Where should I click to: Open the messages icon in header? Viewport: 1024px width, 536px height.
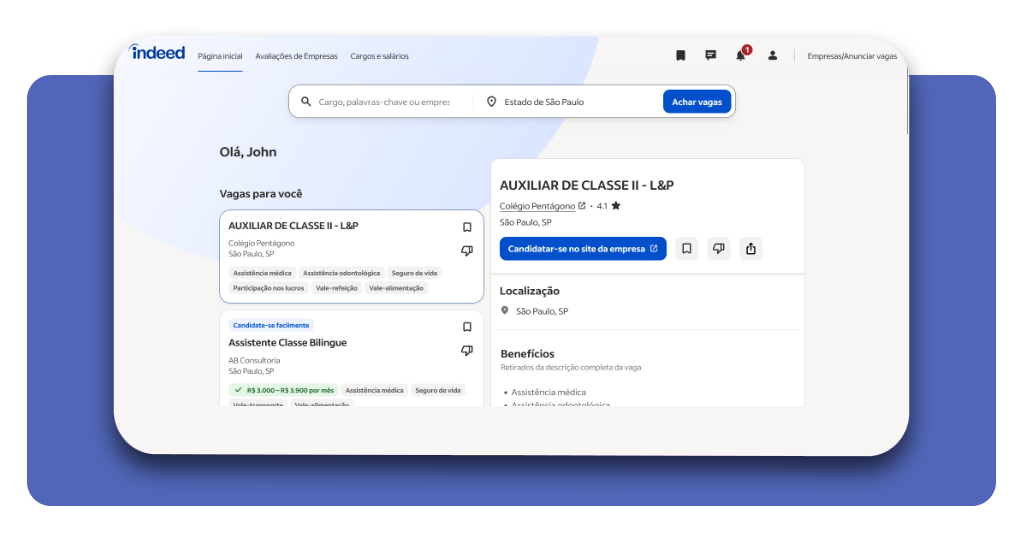711,55
